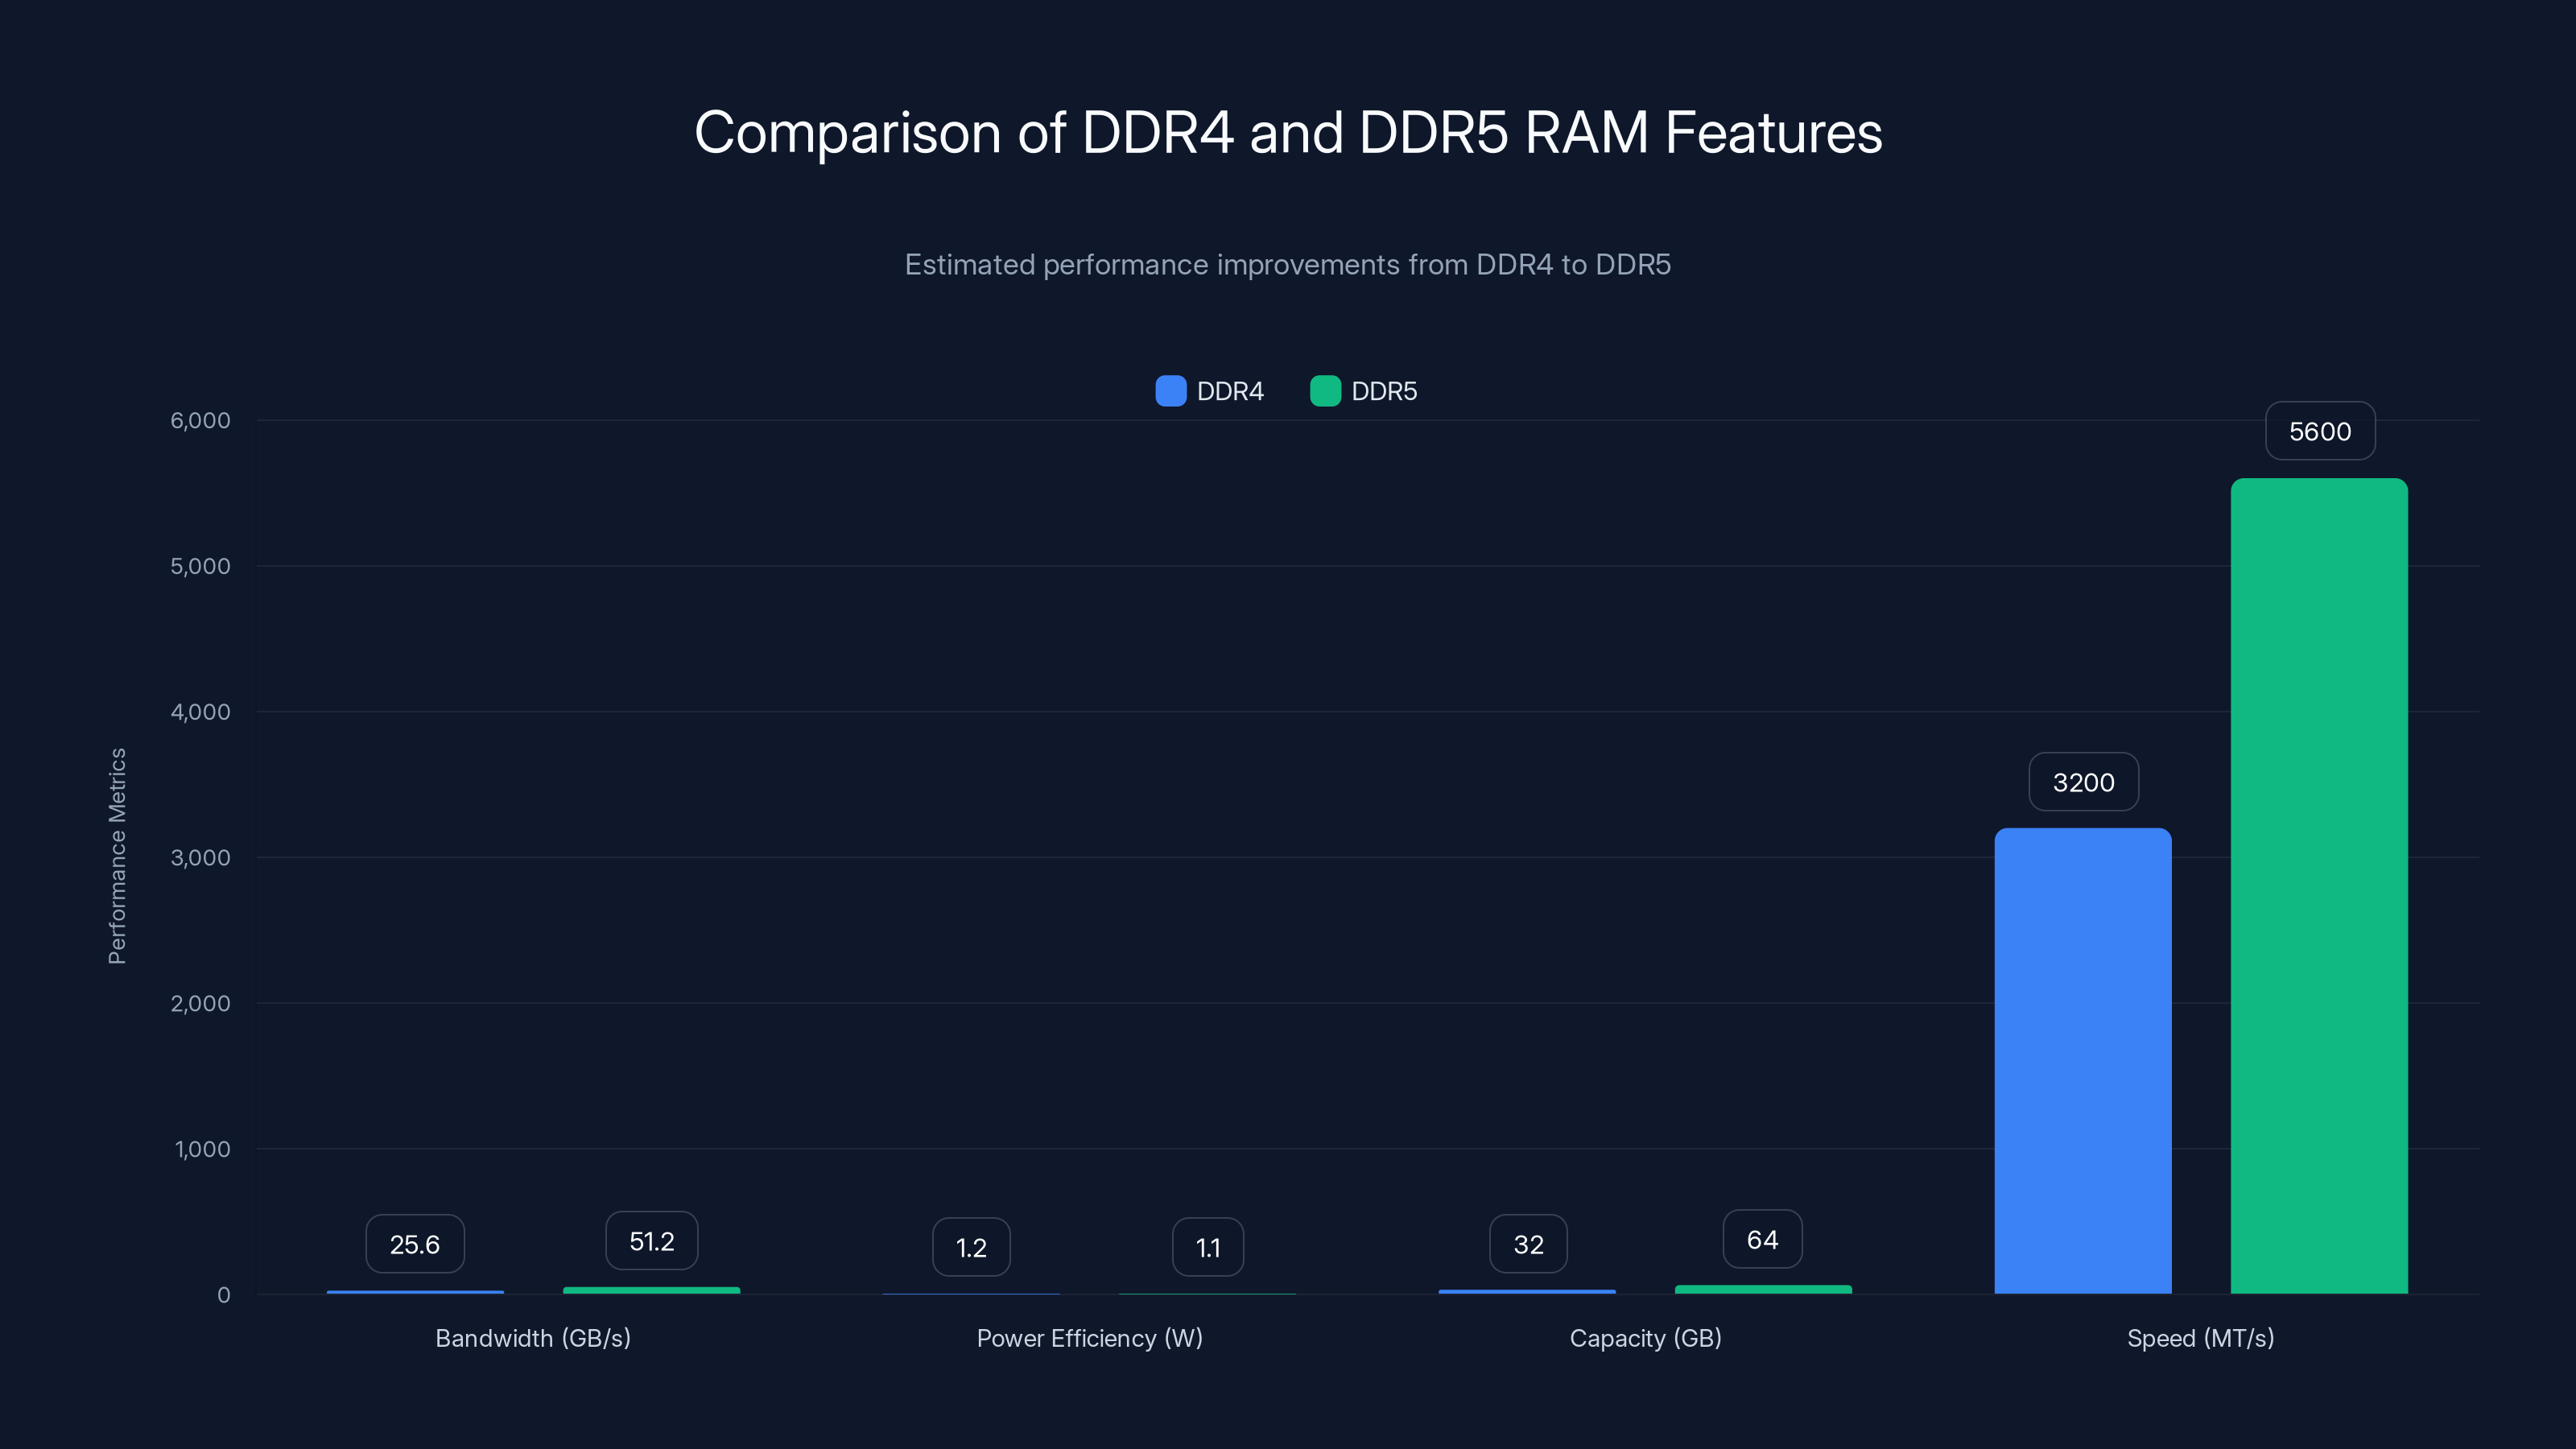The height and width of the screenshot is (1449, 2576).
Task: Click the 1.2 Power Efficiency label
Action: (x=970, y=1246)
